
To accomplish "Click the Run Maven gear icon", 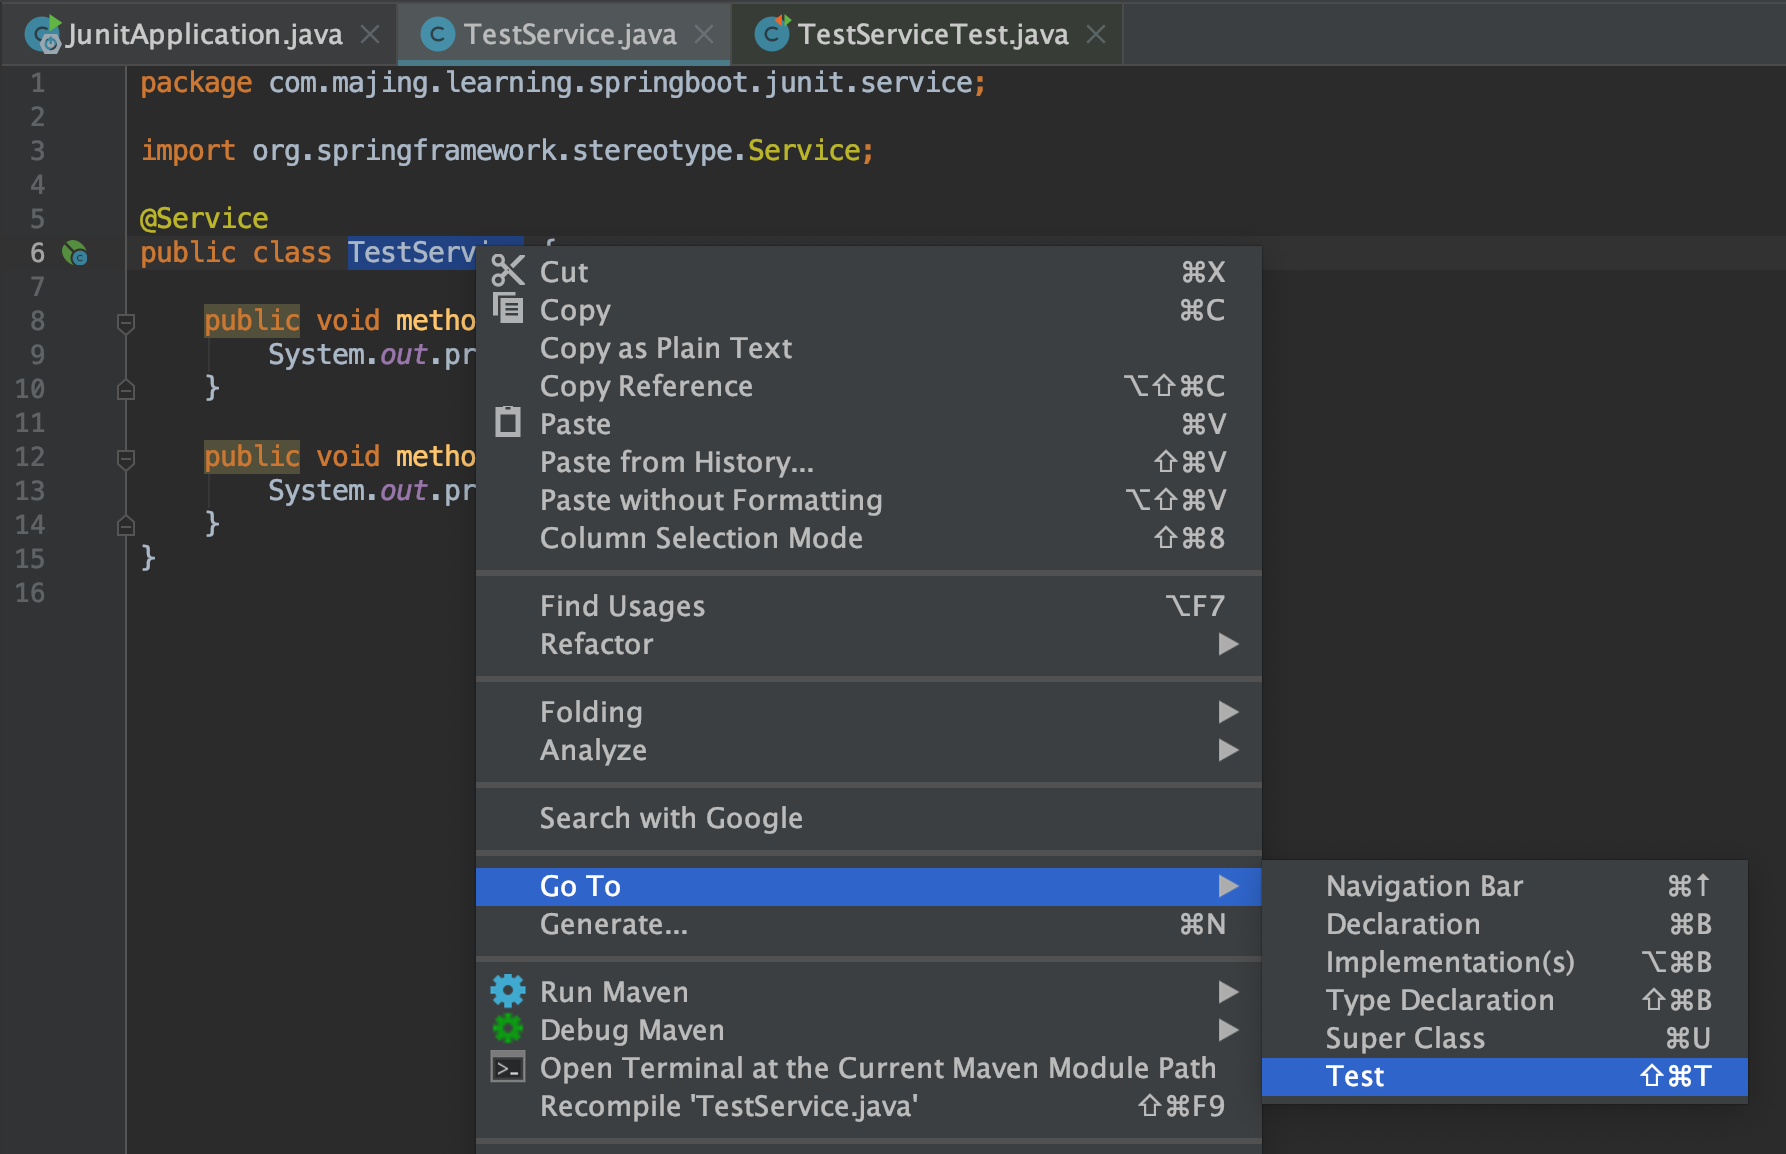I will coord(508,991).
